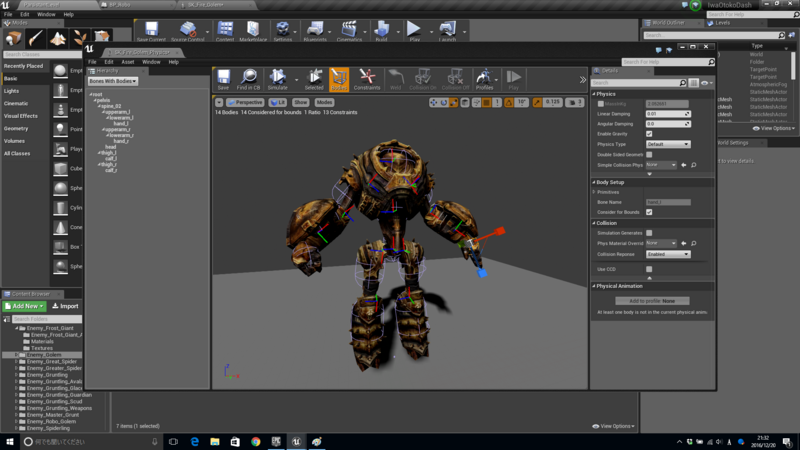Open Window menu in physics editor
The width and height of the screenshot is (800, 450).
point(151,62)
